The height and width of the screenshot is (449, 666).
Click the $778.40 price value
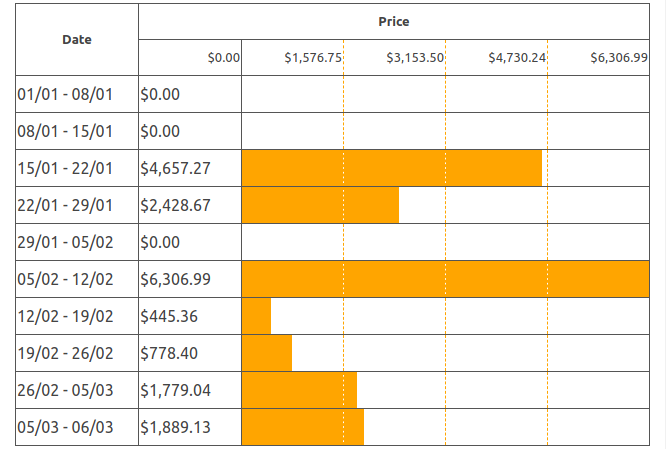click(169, 353)
